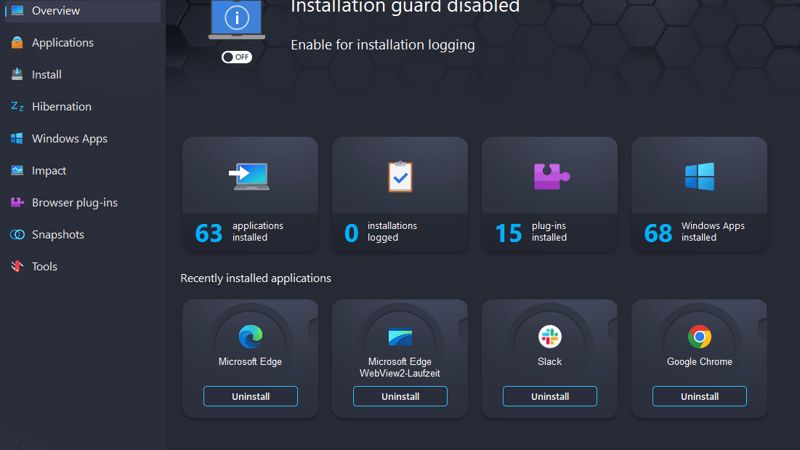Uninstall Microsoft Edge WebView2-Laufzeit
800x450 pixels.
[400, 396]
